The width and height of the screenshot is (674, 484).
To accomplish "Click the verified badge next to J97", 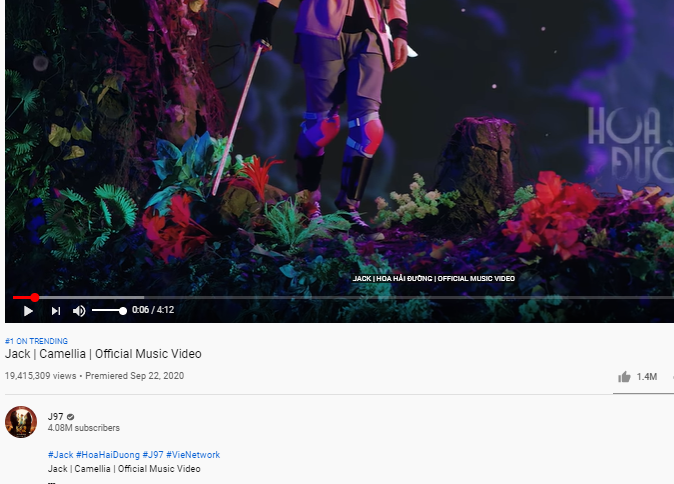I will coord(71,417).
